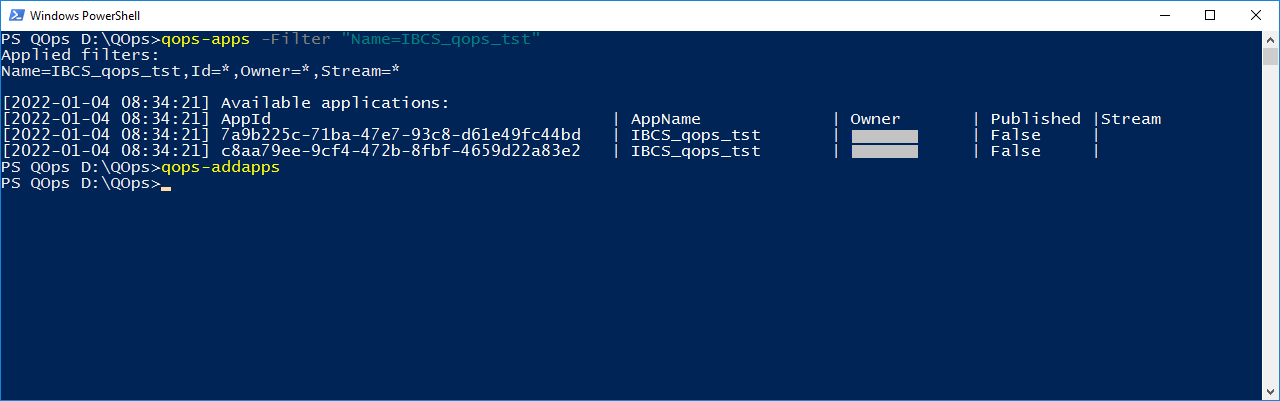Close the Windows PowerShell window

pyautogui.click(x=1256, y=16)
